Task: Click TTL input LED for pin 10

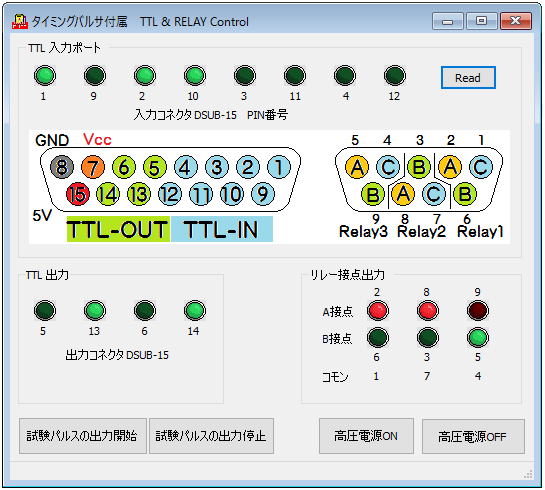Action: [x=195, y=75]
